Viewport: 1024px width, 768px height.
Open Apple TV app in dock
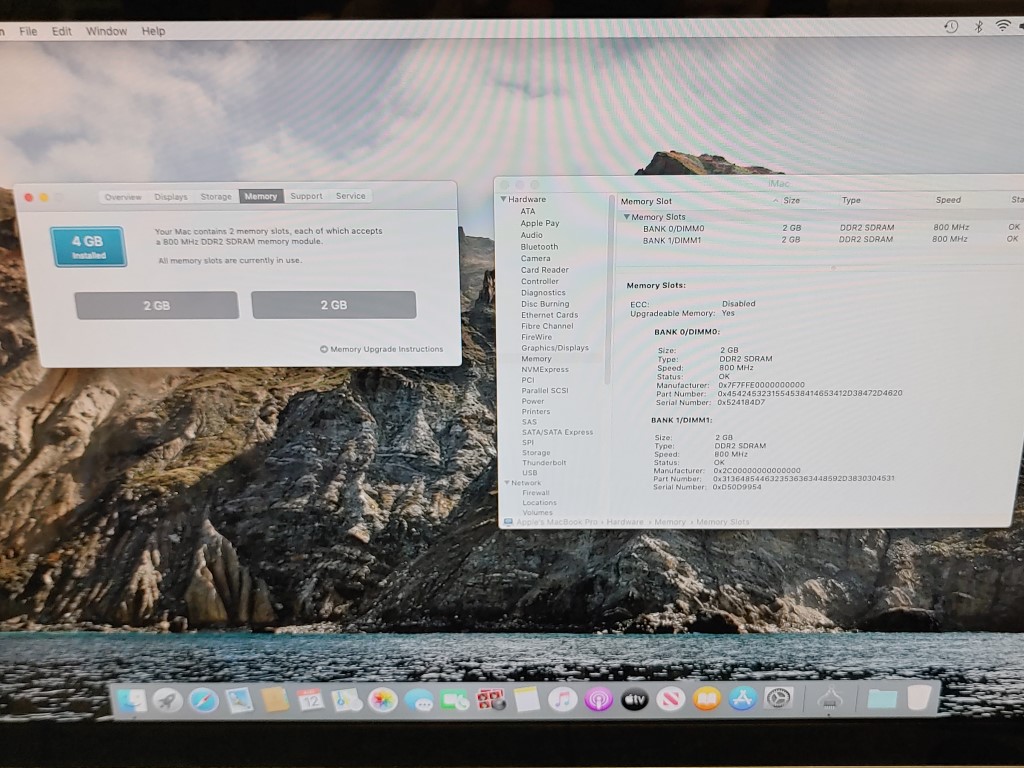pos(634,699)
